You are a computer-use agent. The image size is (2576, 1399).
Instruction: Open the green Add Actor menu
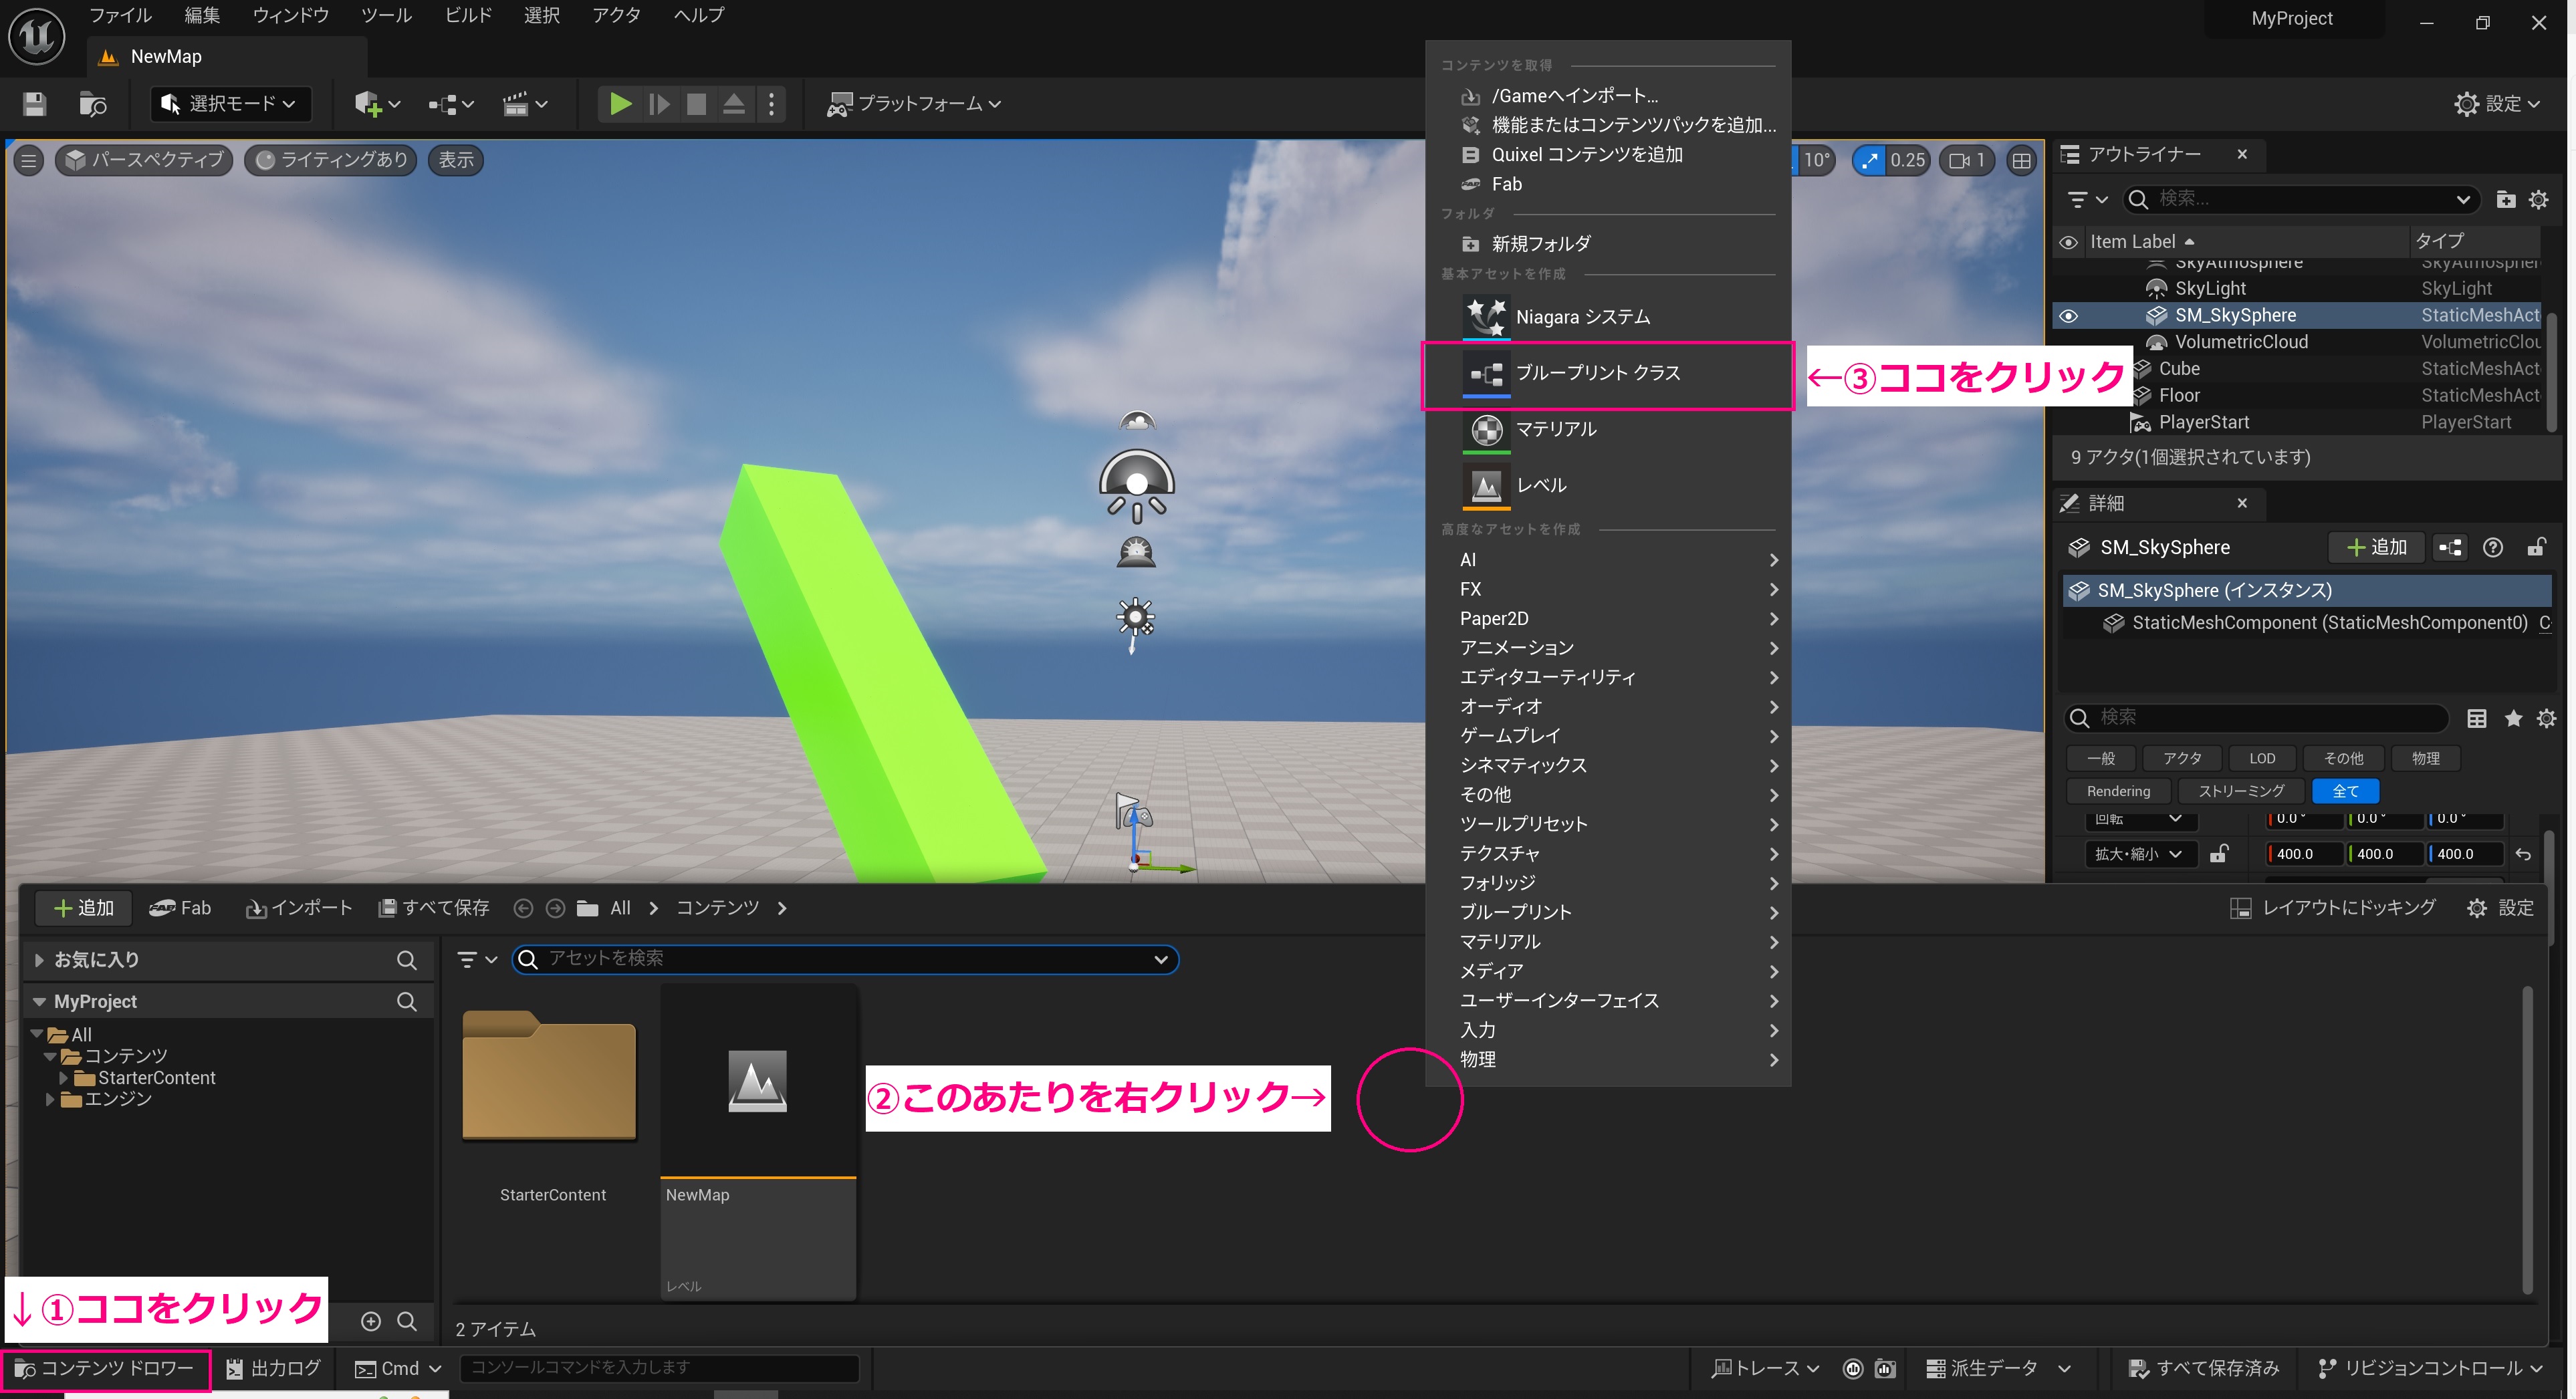(372, 103)
